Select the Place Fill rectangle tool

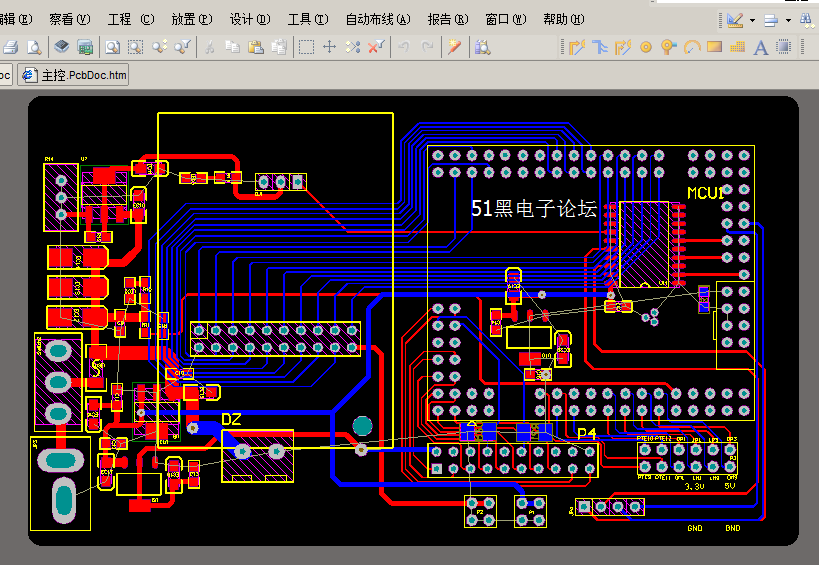click(x=715, y=47)
